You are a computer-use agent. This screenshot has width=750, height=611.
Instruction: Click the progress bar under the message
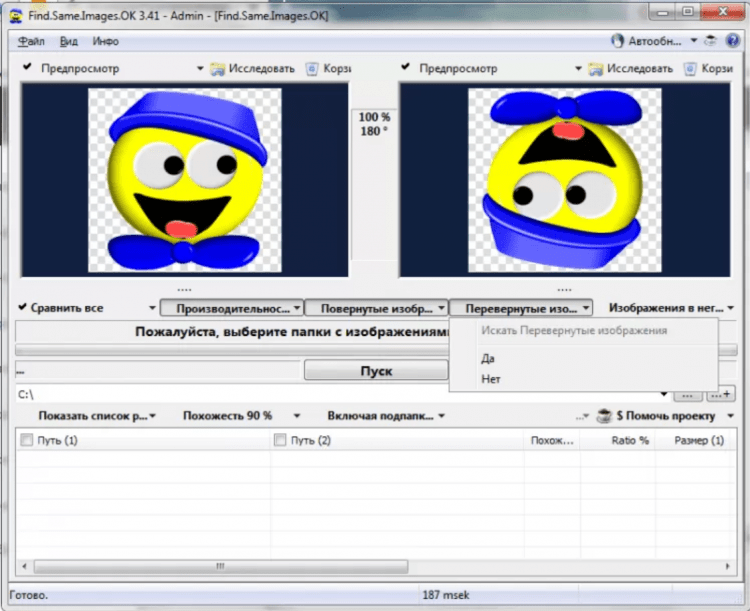(x=376, y=350)
